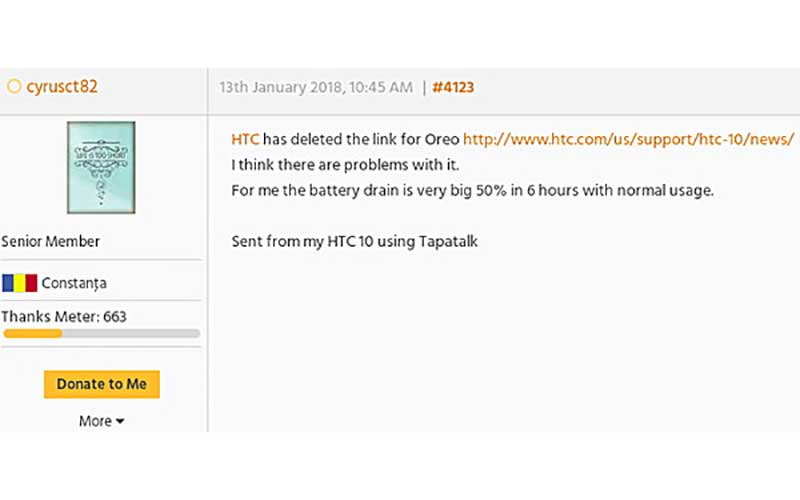Click the down caret next to More
The width and height of the screenshot is (800, 500).
coord(120,422)
